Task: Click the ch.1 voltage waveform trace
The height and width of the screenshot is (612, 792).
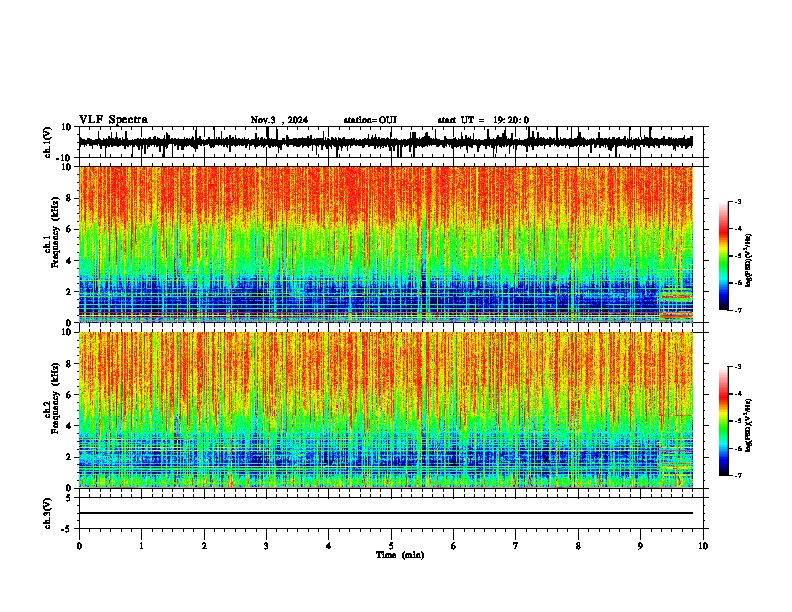Action: coord(385,142)
